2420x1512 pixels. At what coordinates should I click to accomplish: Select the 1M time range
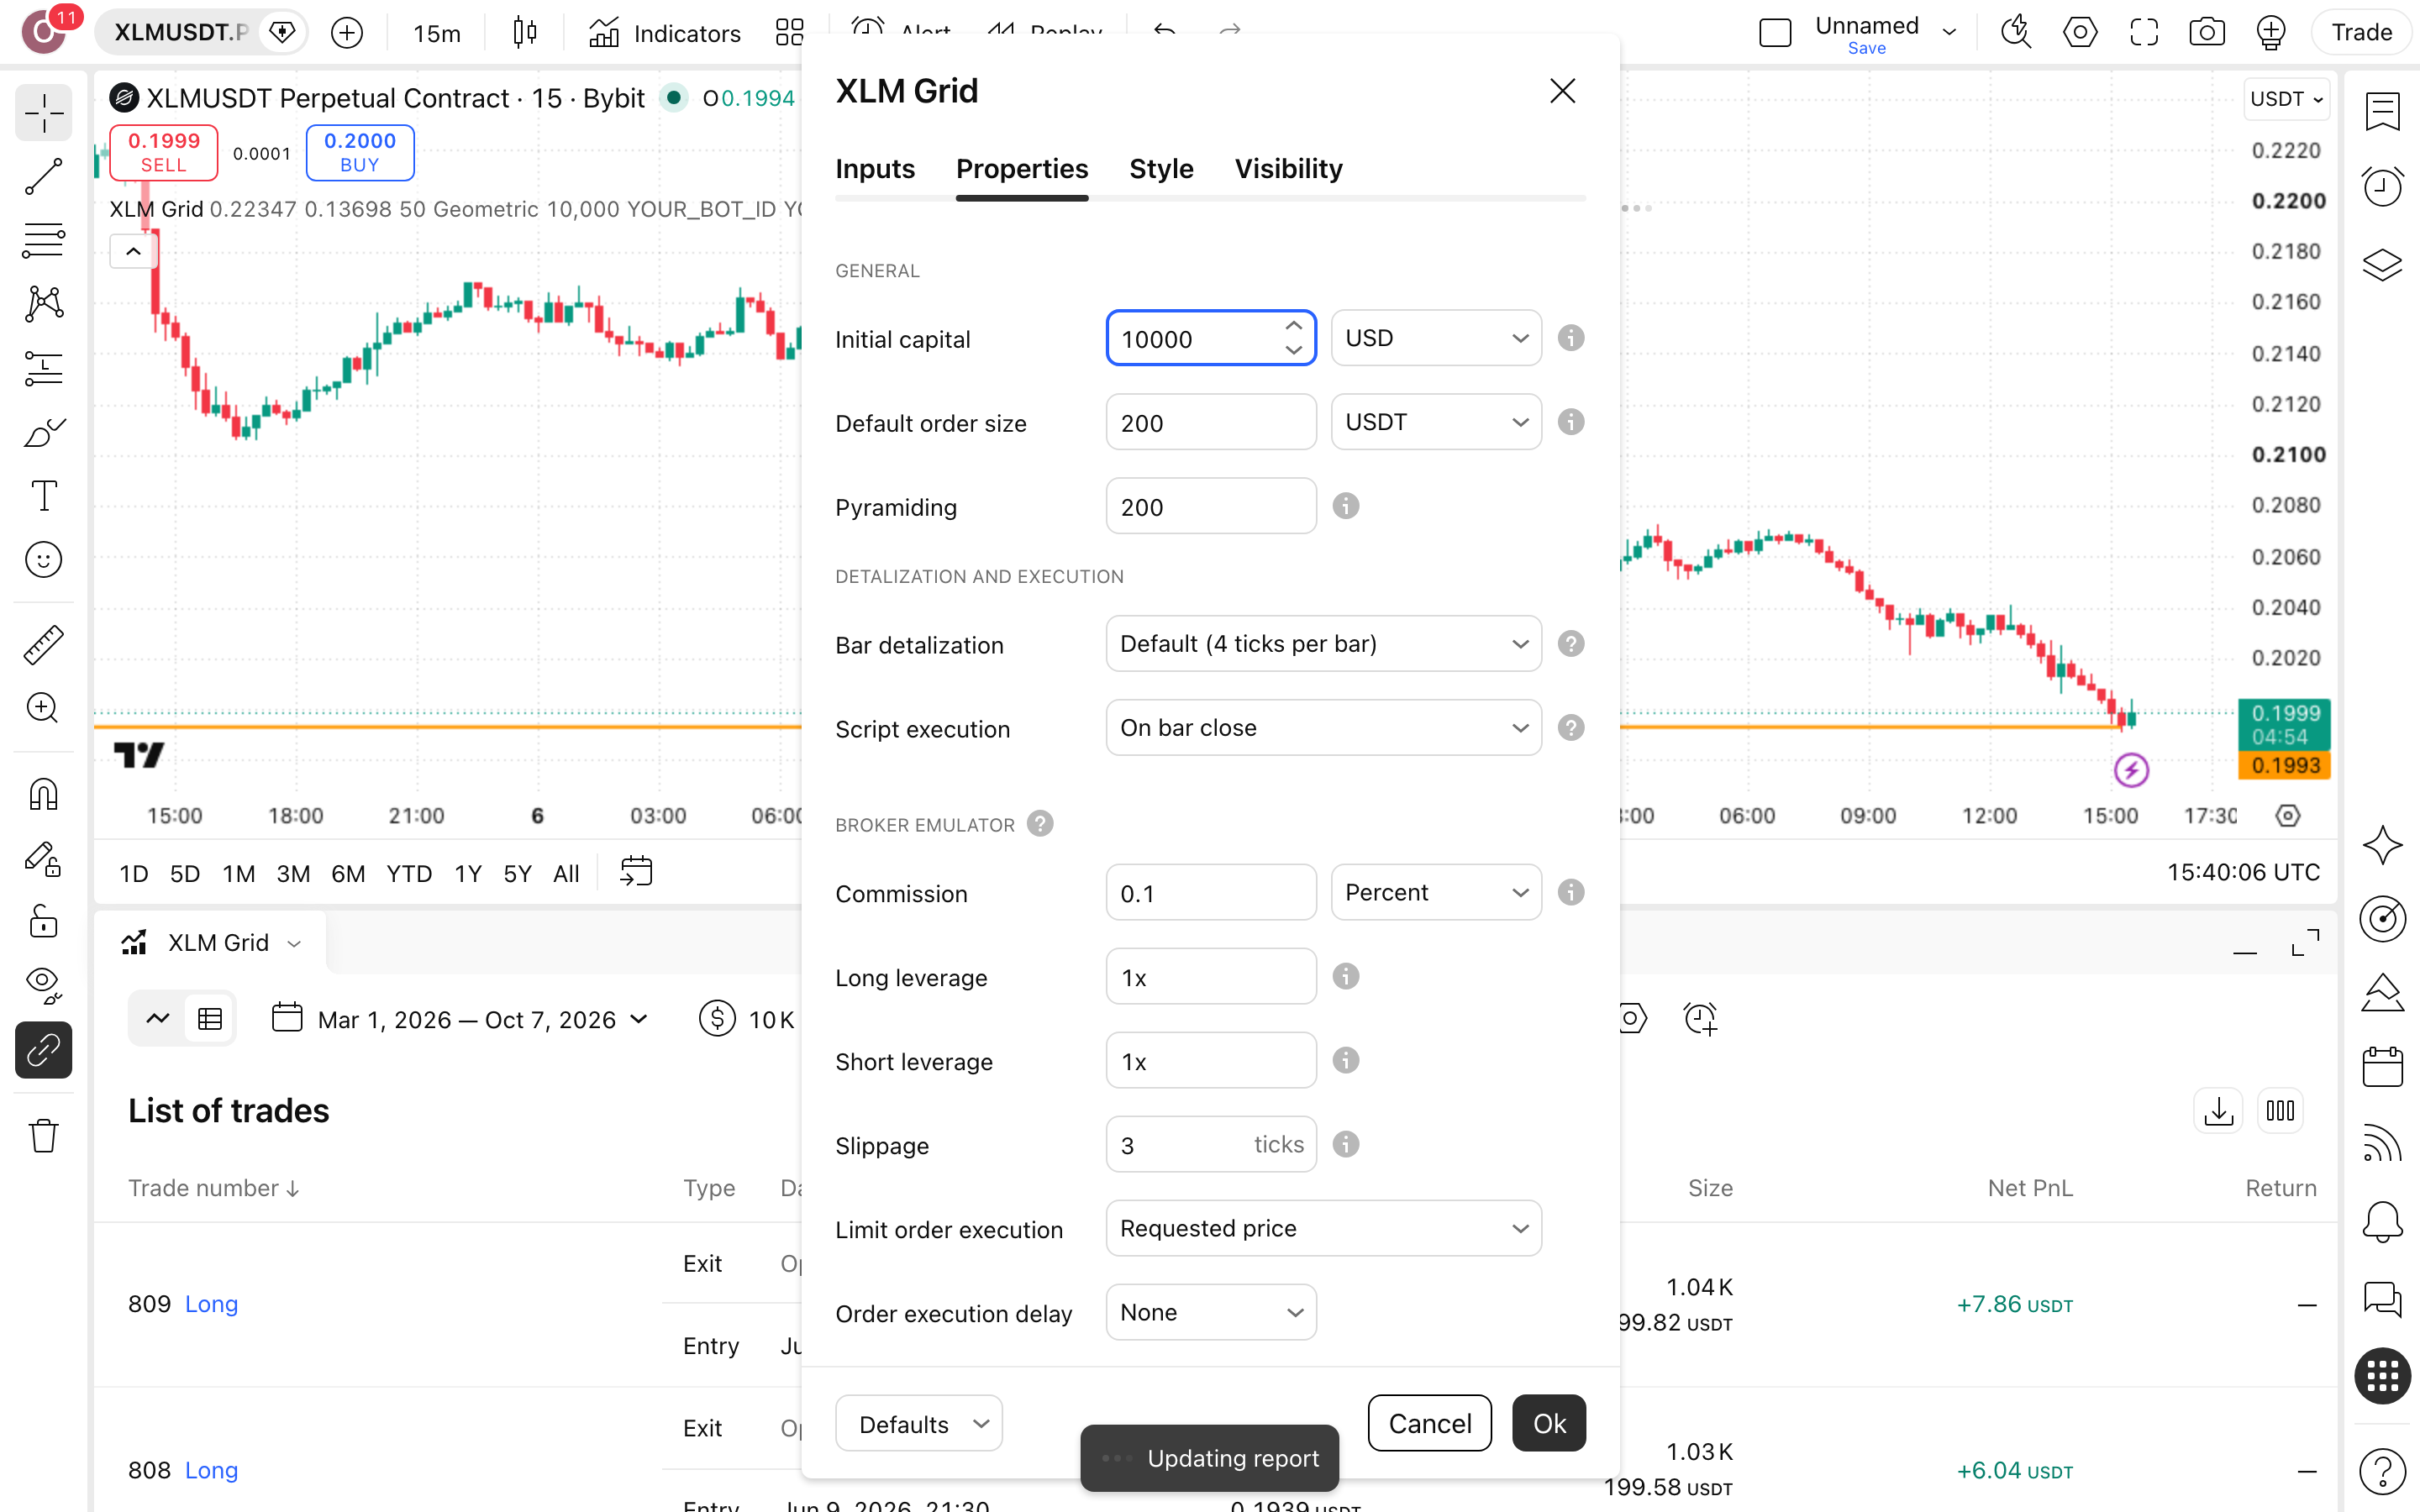[x=238, y=873]
